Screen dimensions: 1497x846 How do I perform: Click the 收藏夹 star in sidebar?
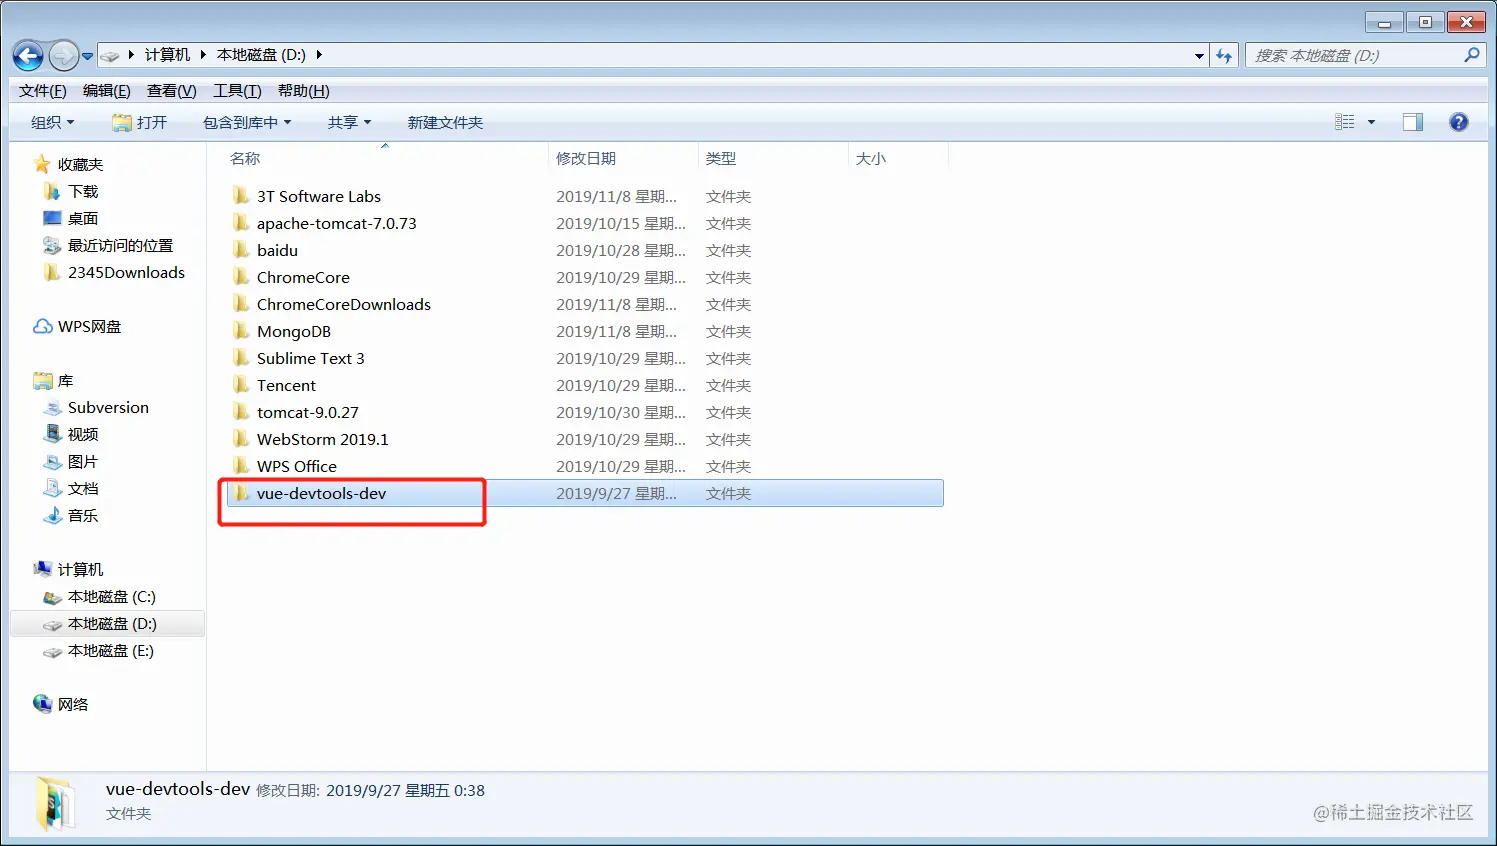[42, 164]
